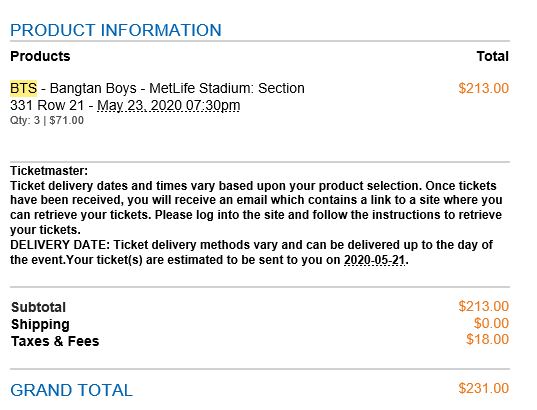Click the $18.00 taxes amount
537x410 pixels.
point(487,339)
